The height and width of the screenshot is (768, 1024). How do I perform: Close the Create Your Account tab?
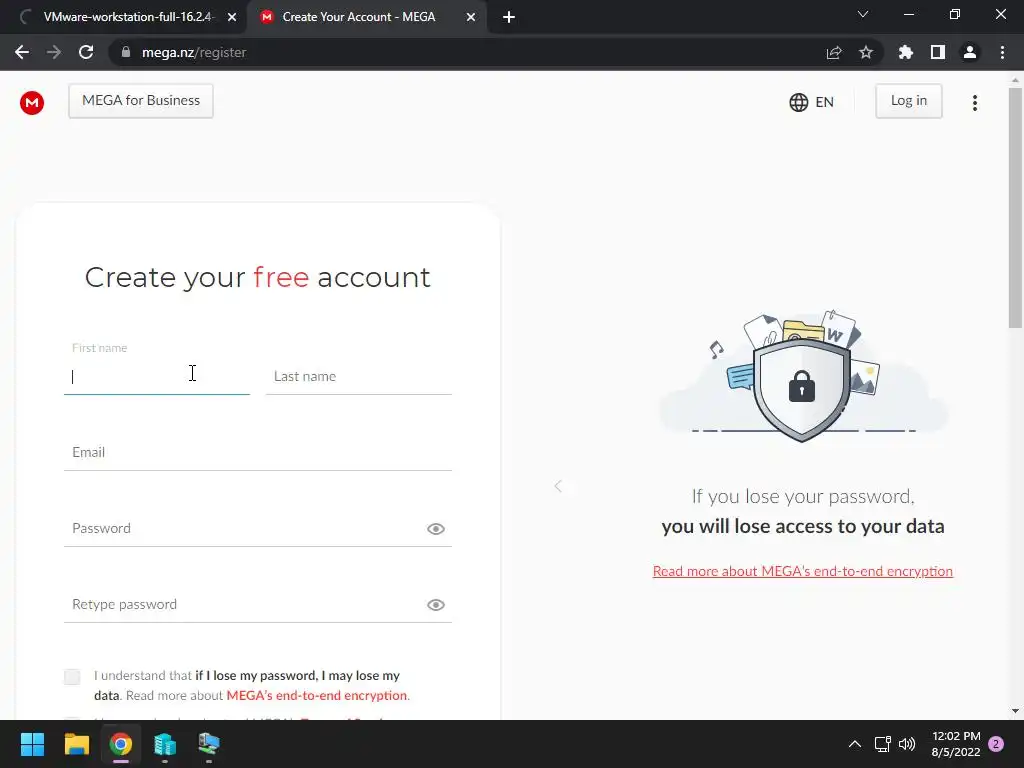click(471, 18)
